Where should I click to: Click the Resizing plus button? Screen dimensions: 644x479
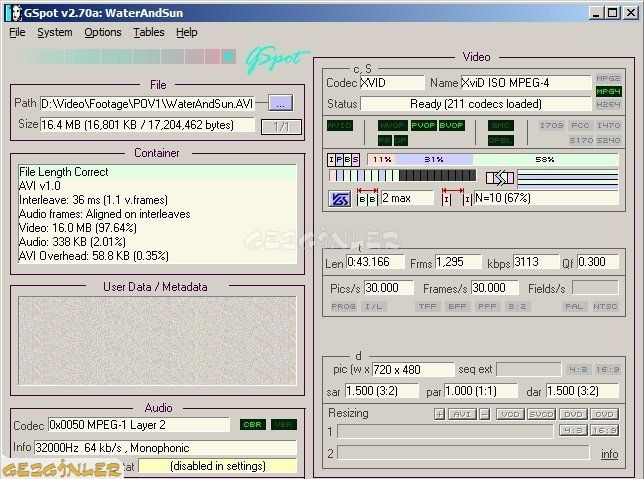pos(439,414)
